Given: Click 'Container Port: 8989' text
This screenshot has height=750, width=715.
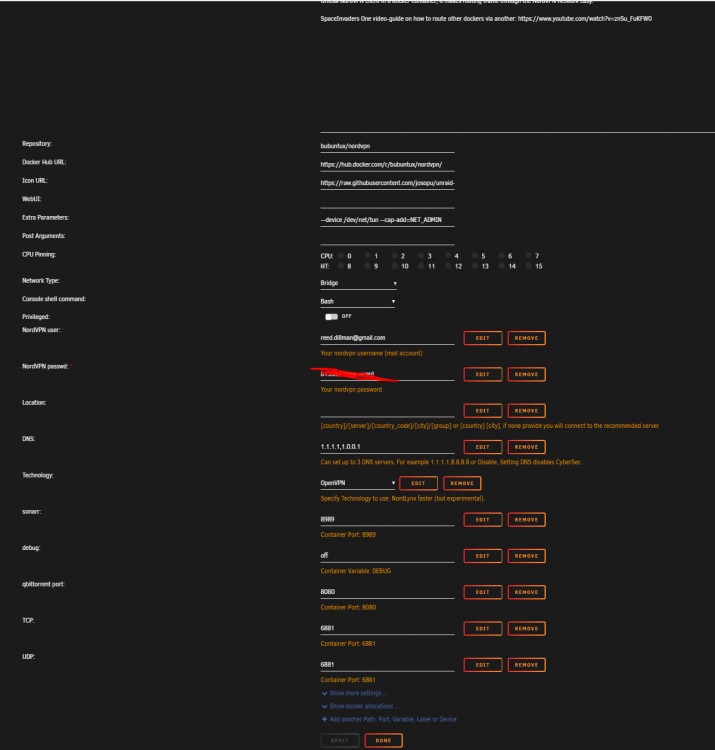Looking at the screenshot, I should pos(348,535).
